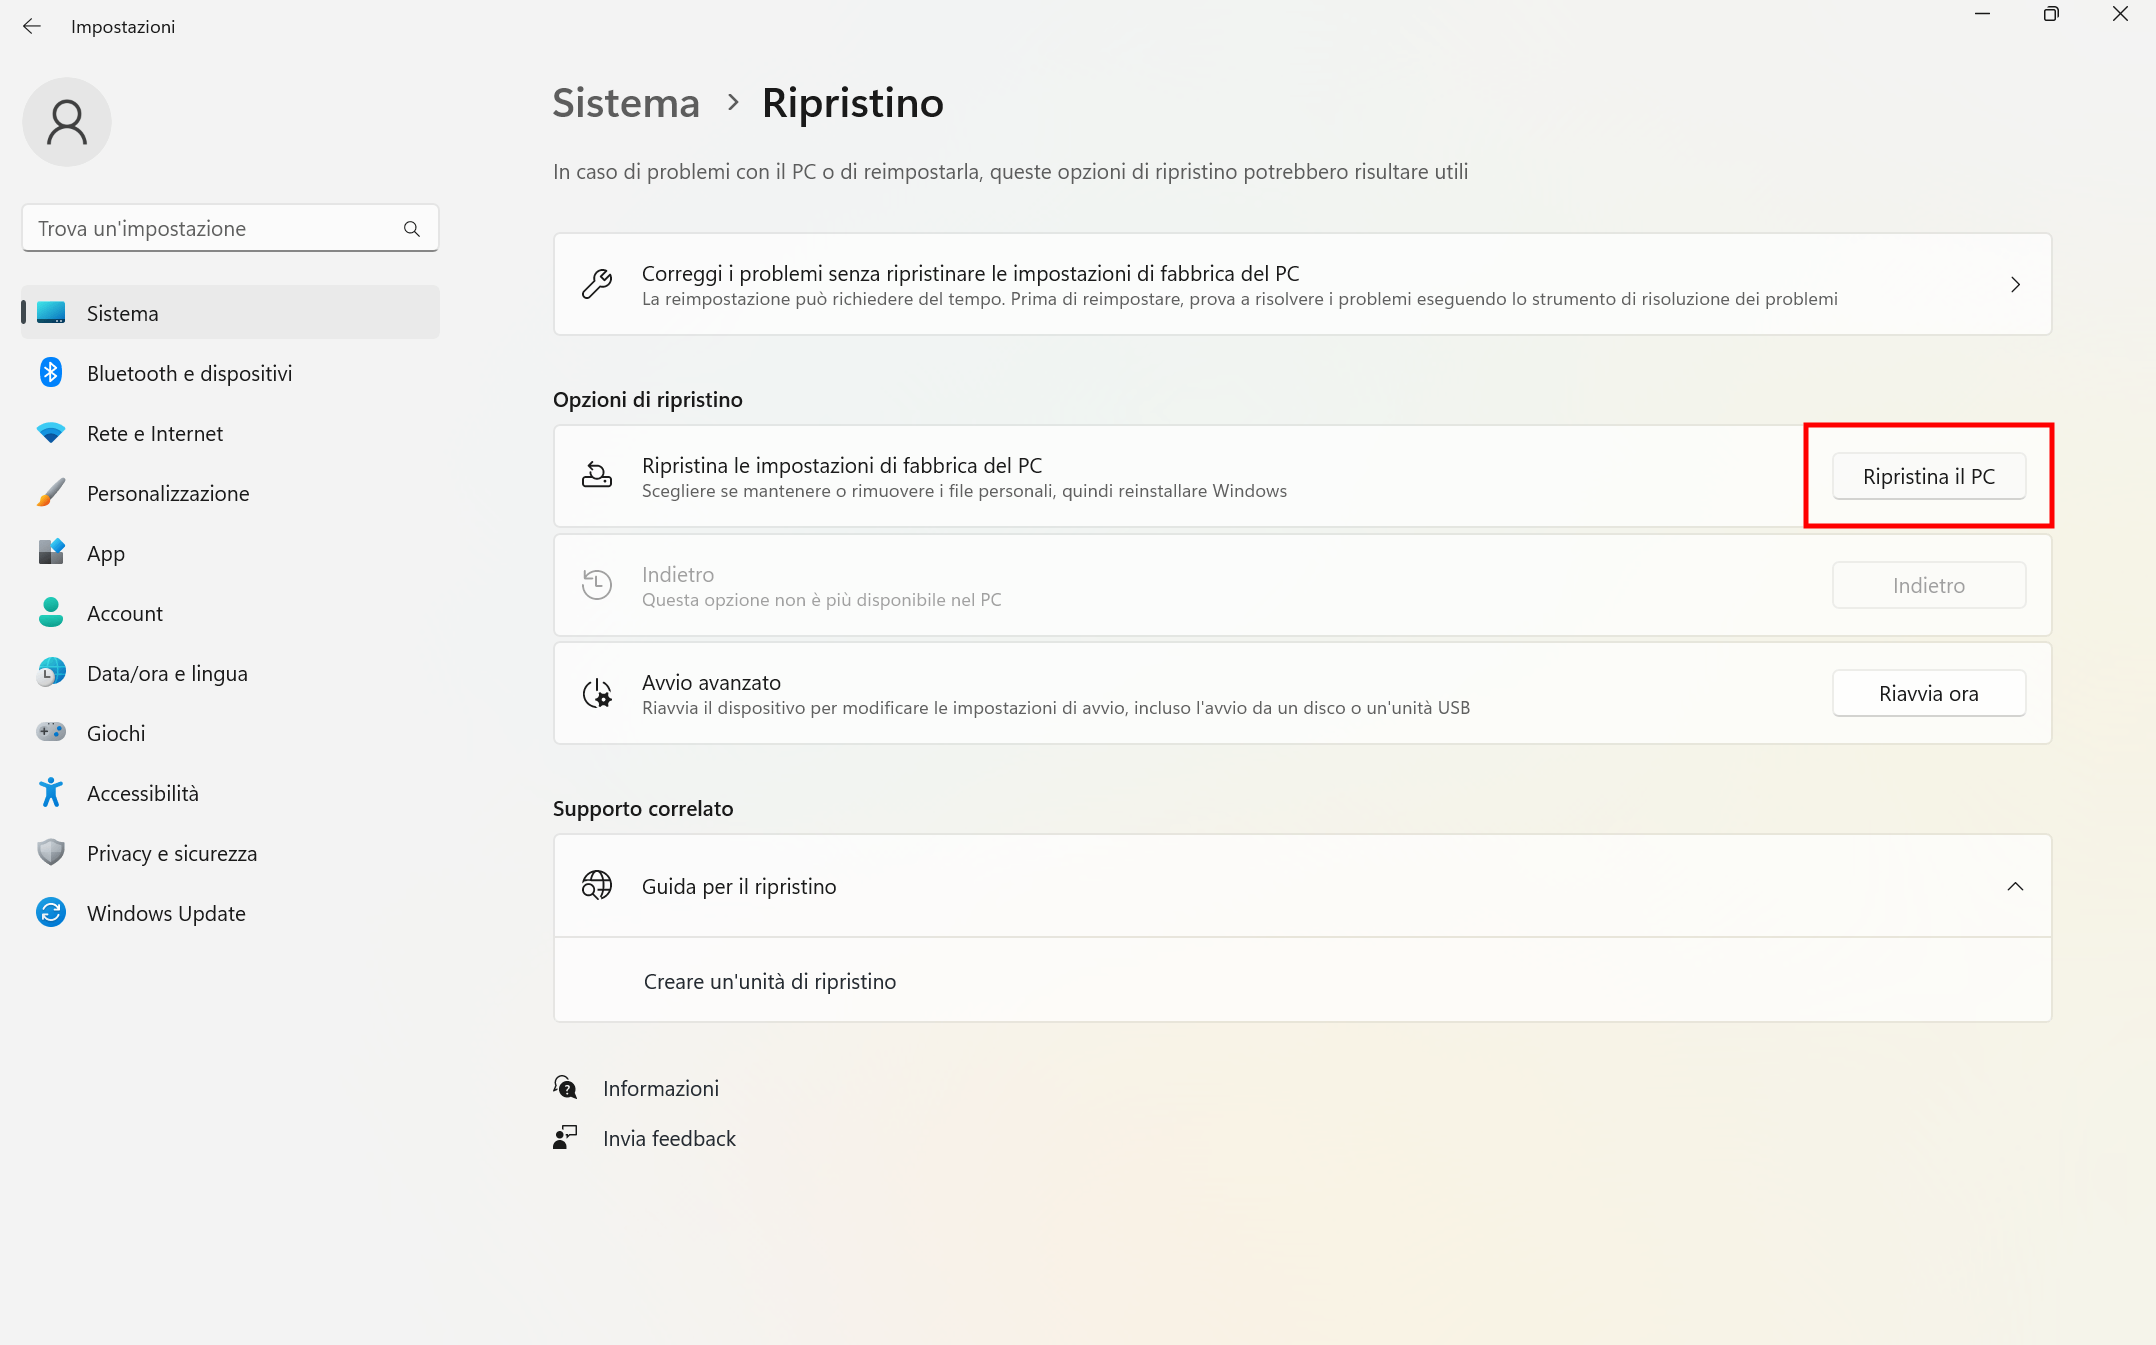Screen dimensions: 2156x1345
Task: Open Rete e Internet section
Action: click(x=155, y=433)
